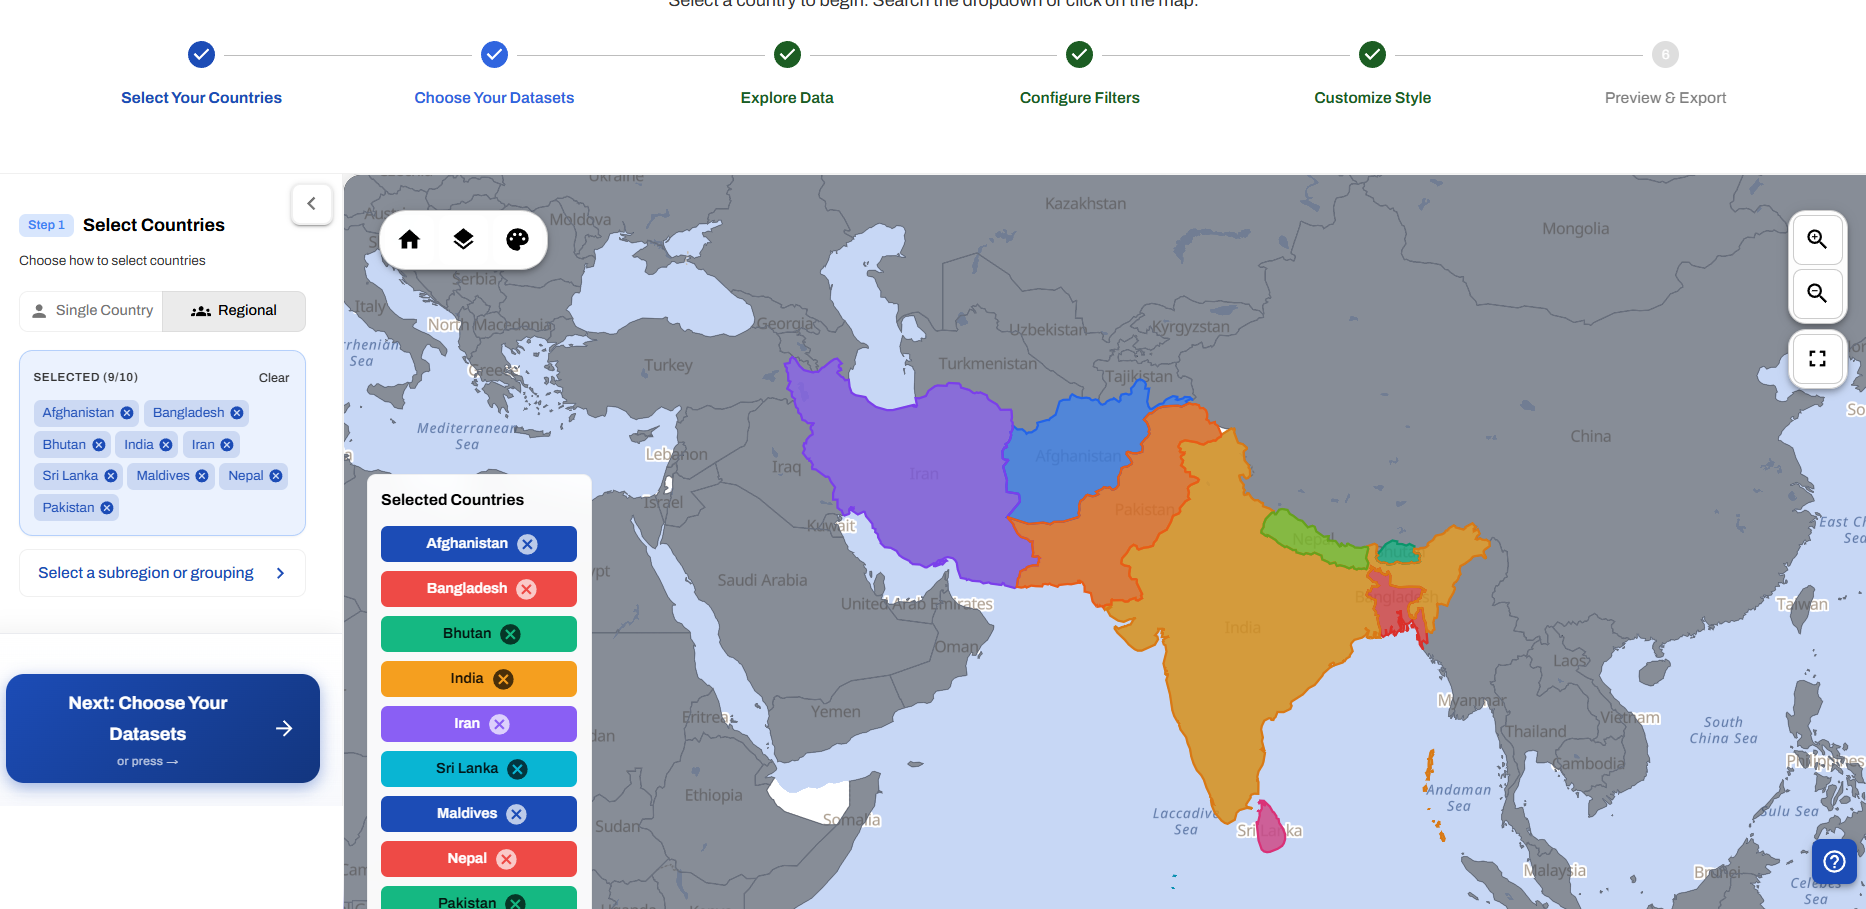Switch to Regional selection mode
Viewport: 1866px width, 909px height.
(x=234, y=310)
